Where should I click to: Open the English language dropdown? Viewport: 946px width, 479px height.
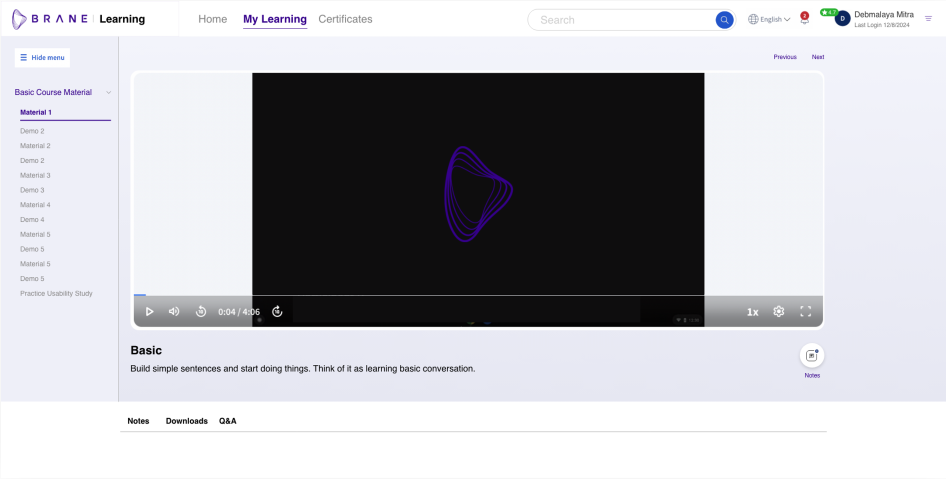(769, 19)
